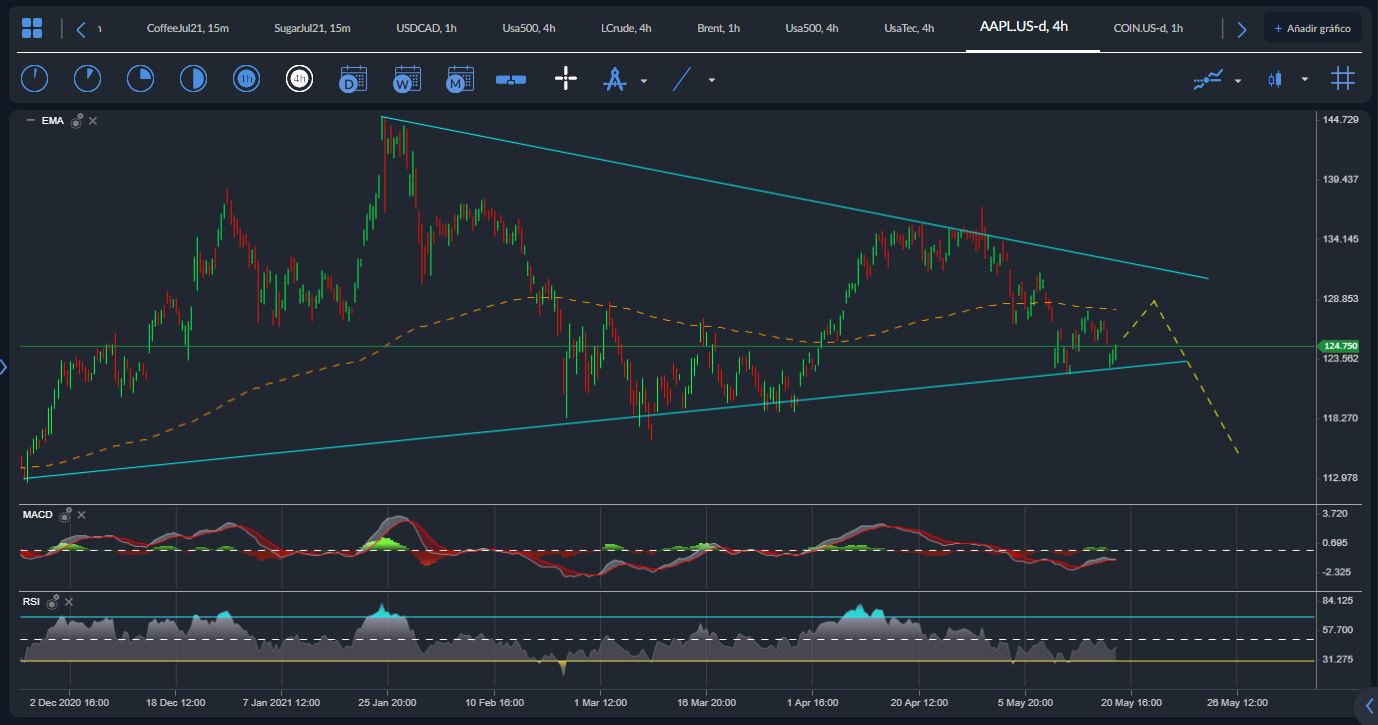The image size is (1378, 725).
Task: Expand the line tool options dropdown
Action: (x=712, y=78)
